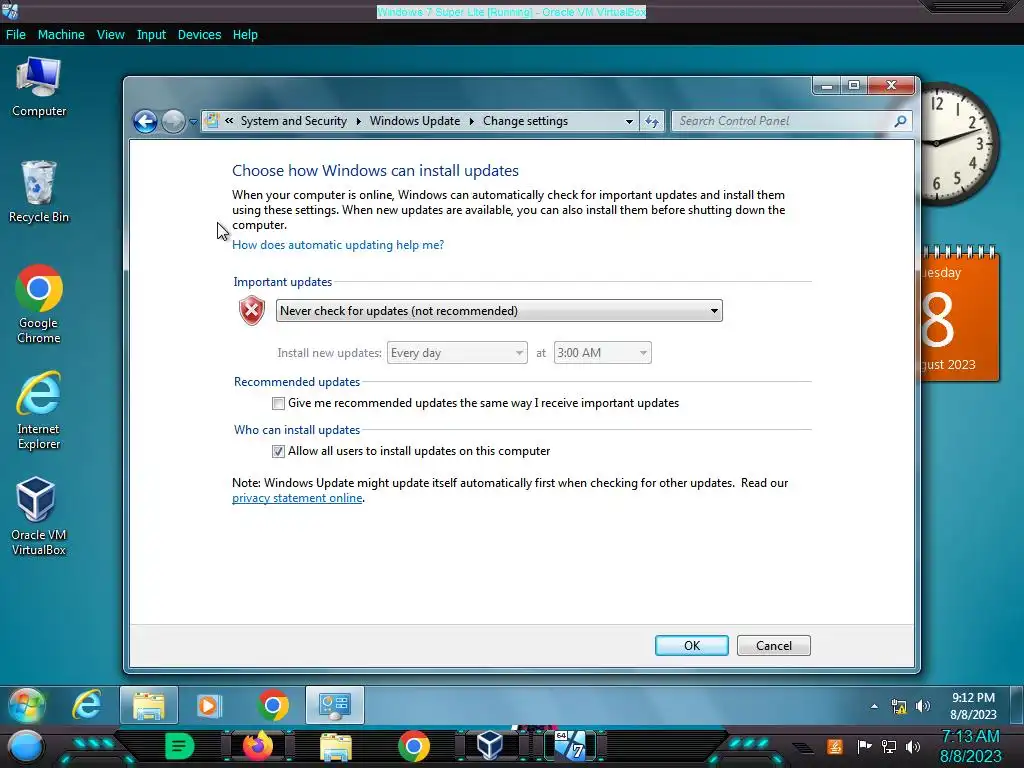
Task: Click OK to save update settings
Action: (x=692, y=645)
